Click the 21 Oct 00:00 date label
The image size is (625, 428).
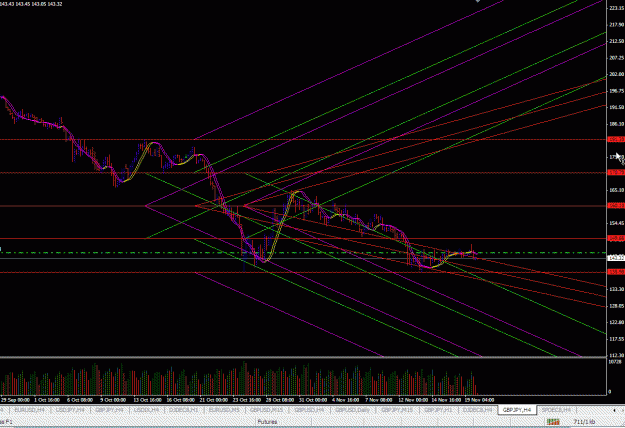[x=214, y=400]
